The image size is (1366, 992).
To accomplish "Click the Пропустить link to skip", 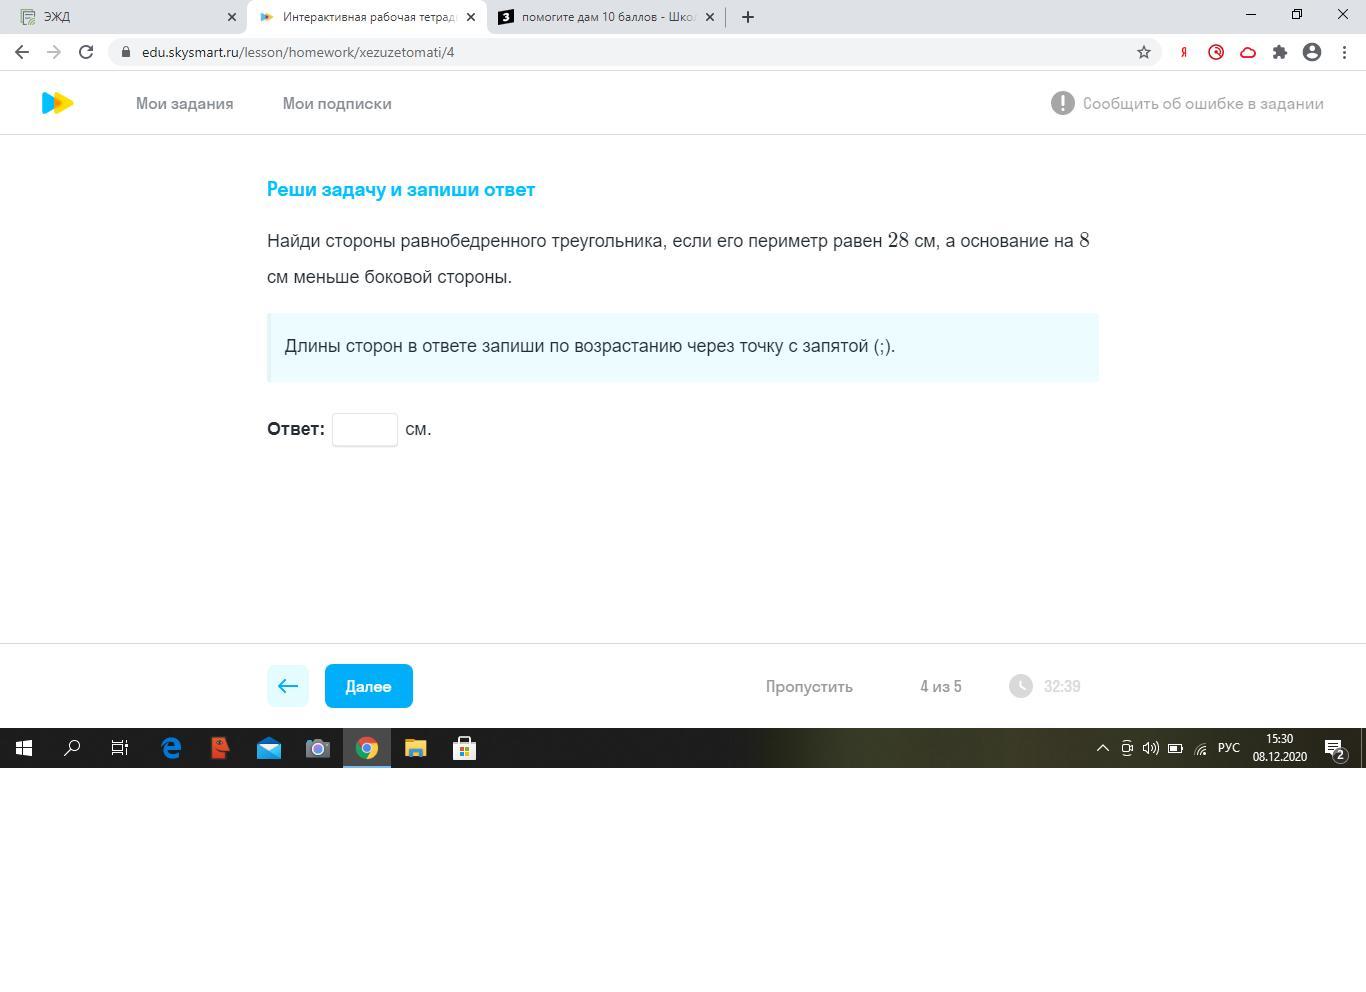I will coord(809,687).
